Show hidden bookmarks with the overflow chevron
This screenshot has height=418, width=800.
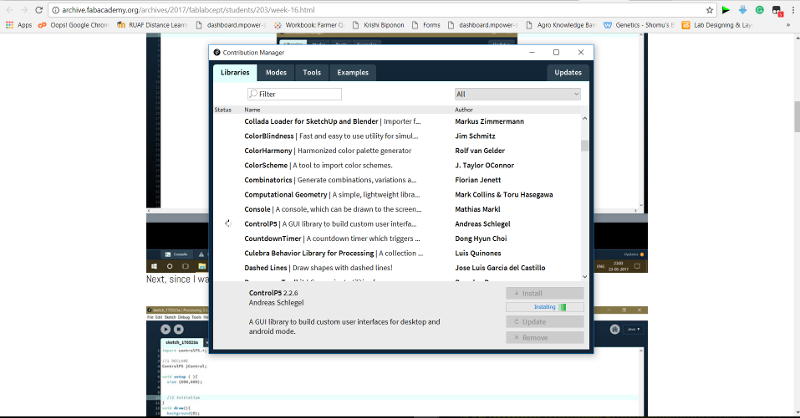[788, 25]
